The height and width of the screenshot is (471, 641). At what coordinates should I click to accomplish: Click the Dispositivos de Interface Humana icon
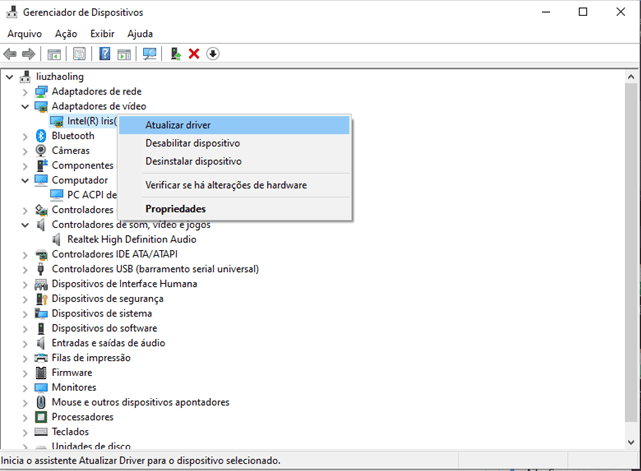[41, 284]
